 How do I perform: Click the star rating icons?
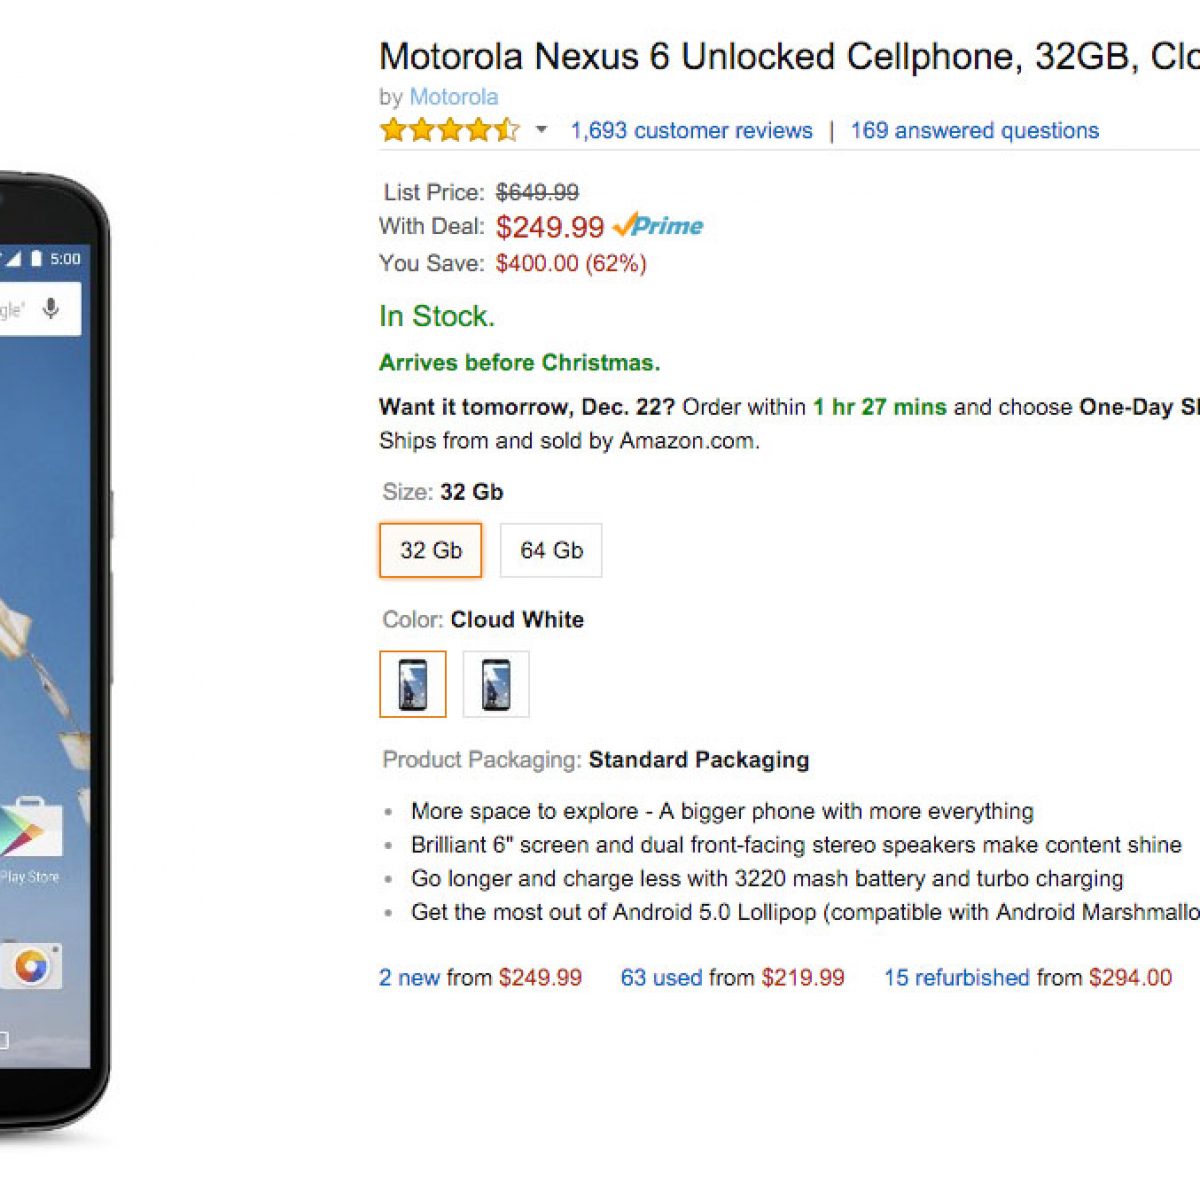point(450,130)
